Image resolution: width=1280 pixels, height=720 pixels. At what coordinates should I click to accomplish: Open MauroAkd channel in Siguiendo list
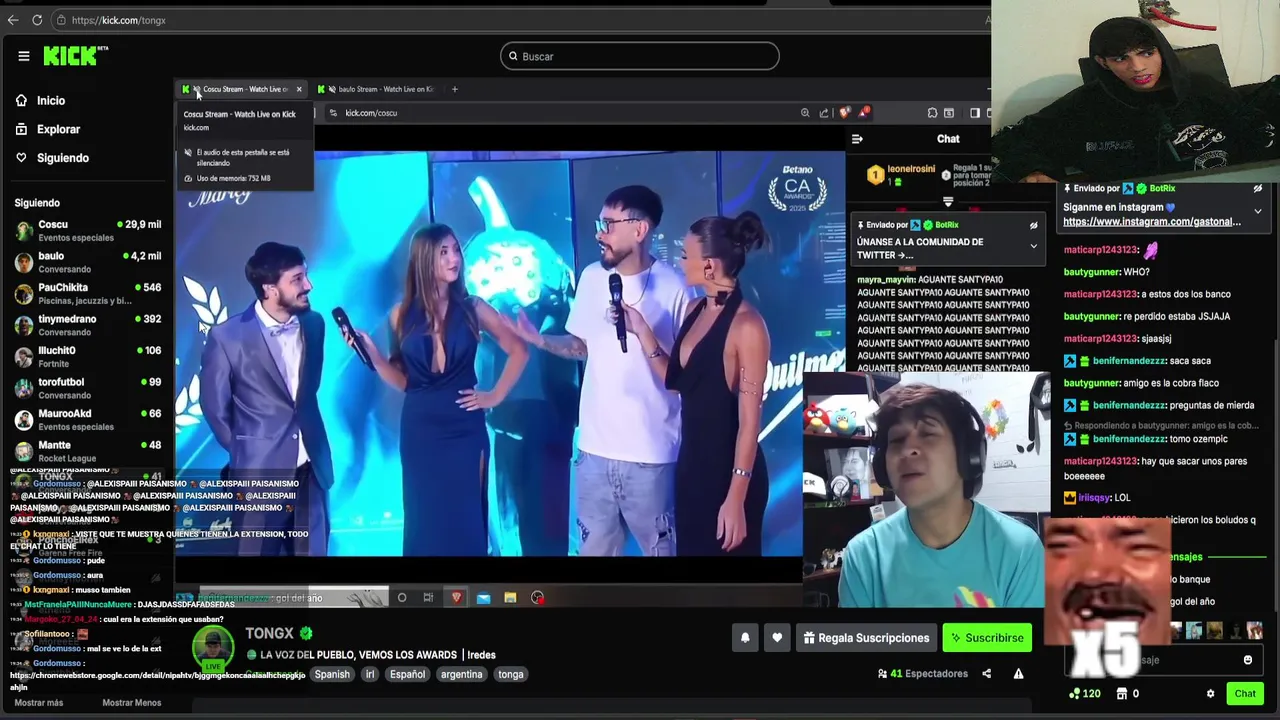(88, 419)
